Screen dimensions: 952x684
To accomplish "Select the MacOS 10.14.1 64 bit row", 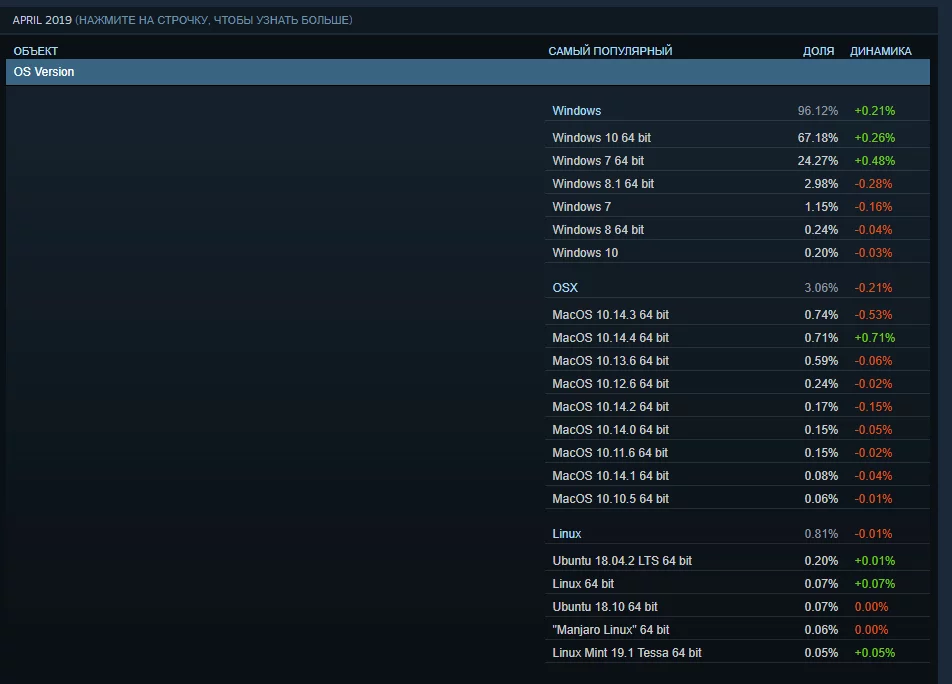I will coord(737,476).
